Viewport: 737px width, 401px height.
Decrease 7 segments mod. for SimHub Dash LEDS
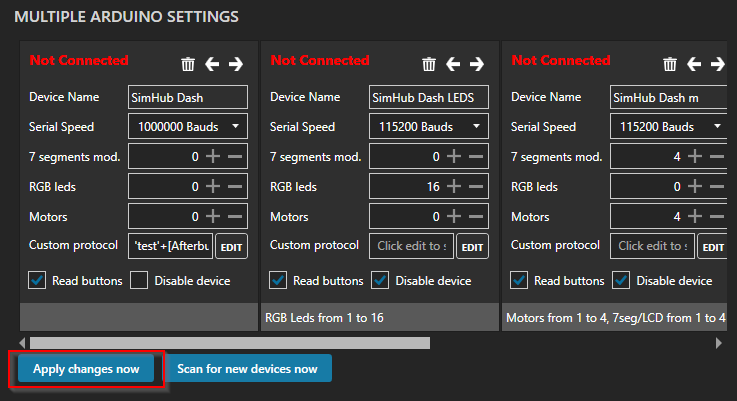coord(476,156)
